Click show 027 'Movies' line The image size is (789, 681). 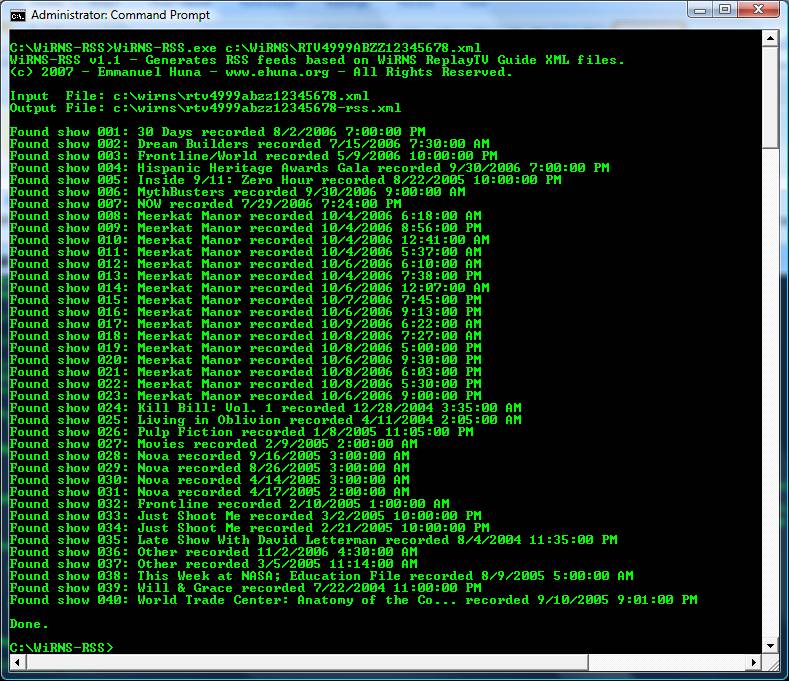pyautogui.click(x=213, y=444)
